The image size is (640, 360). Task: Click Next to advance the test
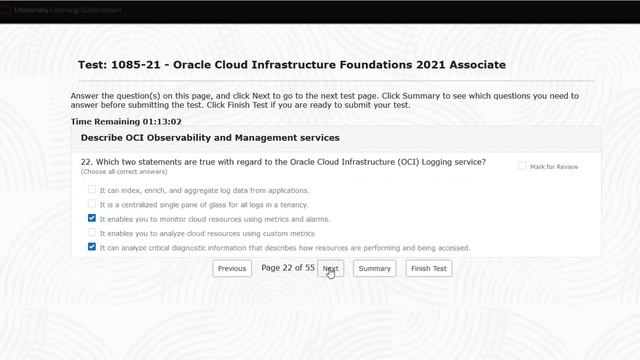[331, 269]
